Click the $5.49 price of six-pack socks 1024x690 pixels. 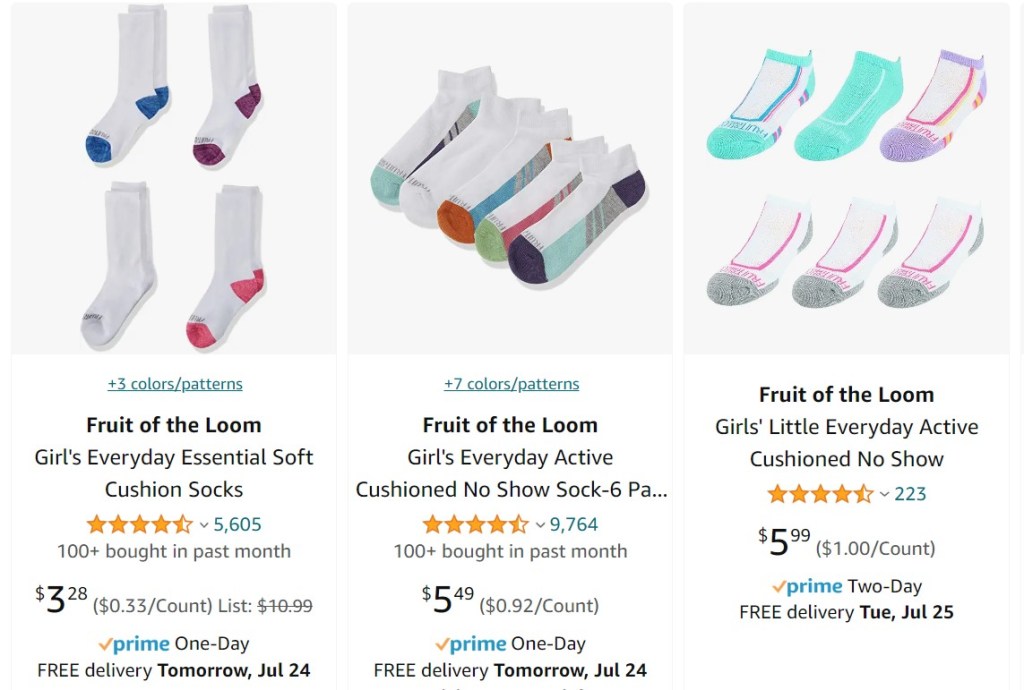click(x=448, y=600)
